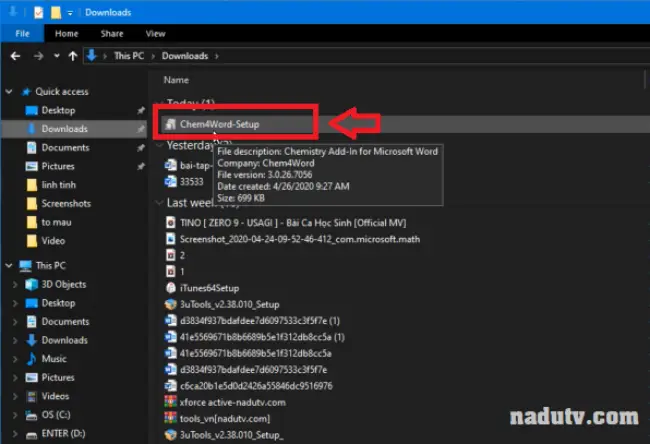
Task: Open the 'linh tinh' folder
Action: click(58, 185)
